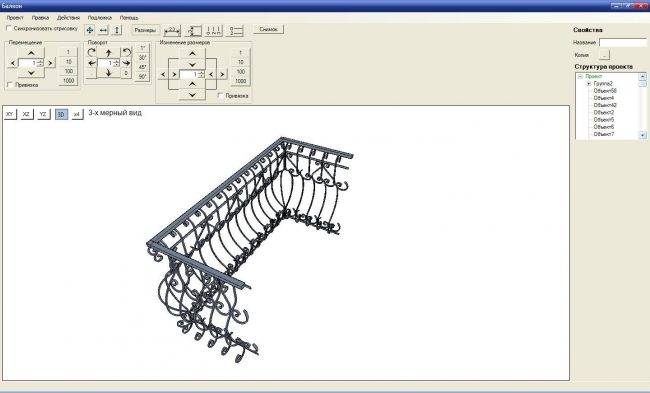Select the vertical-only move arrow icon
The image size is (650, 393).
117,30
